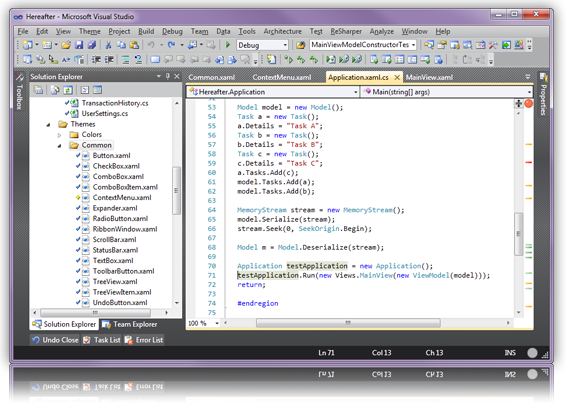Open the active files list dropdown at tab strip end
Image resolution: width=566 pixels, height=403 pixels.
528,77
